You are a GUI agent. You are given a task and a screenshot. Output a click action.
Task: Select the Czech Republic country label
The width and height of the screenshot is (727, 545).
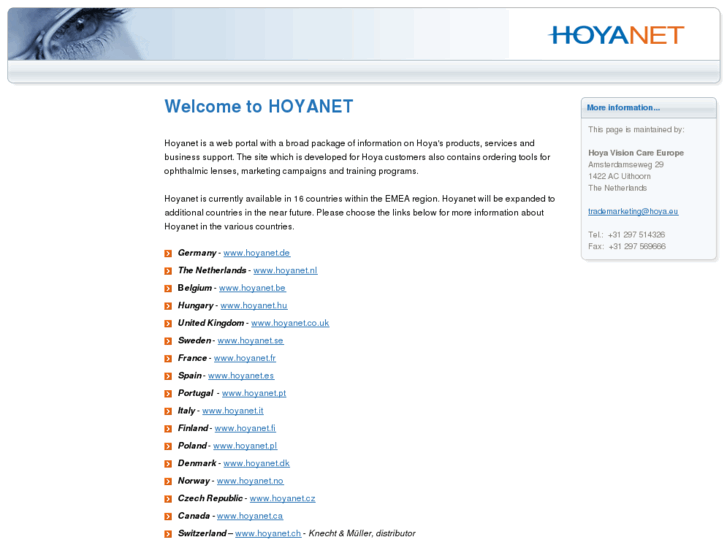coord(210,498)
